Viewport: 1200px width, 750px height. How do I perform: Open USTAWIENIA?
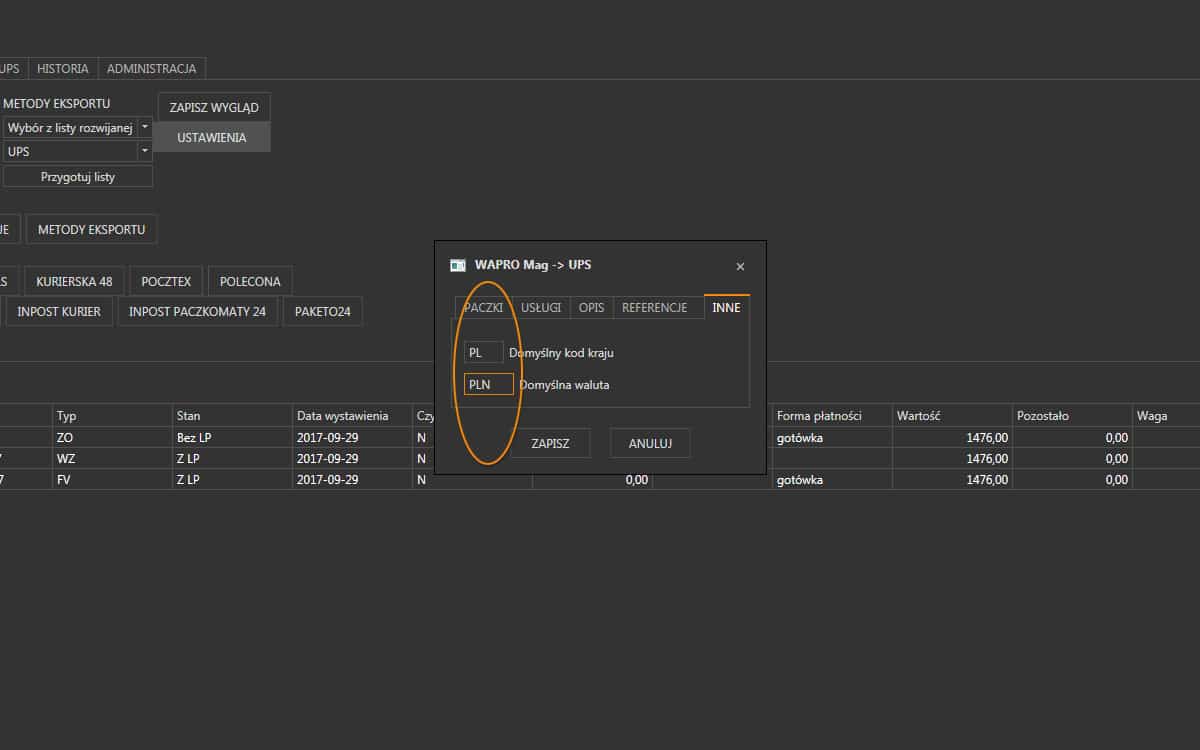pyautogui.click(x=212, y=137)
